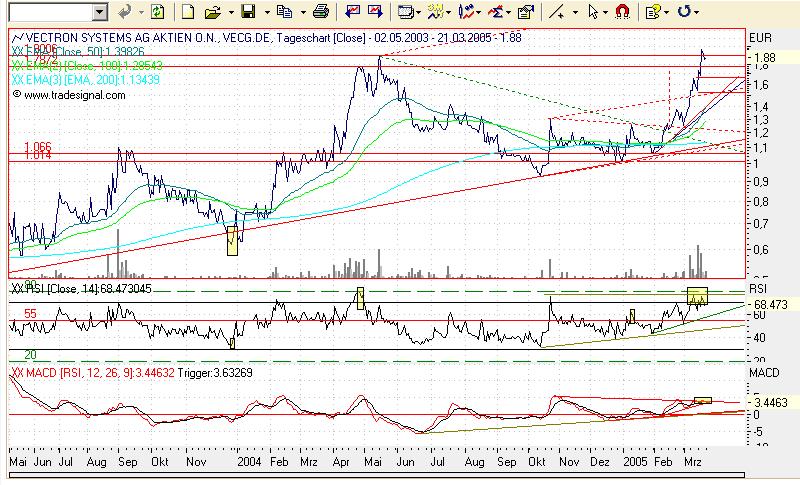Click the green refresh document icon
The image size is (800, 485).
(158, 12)
